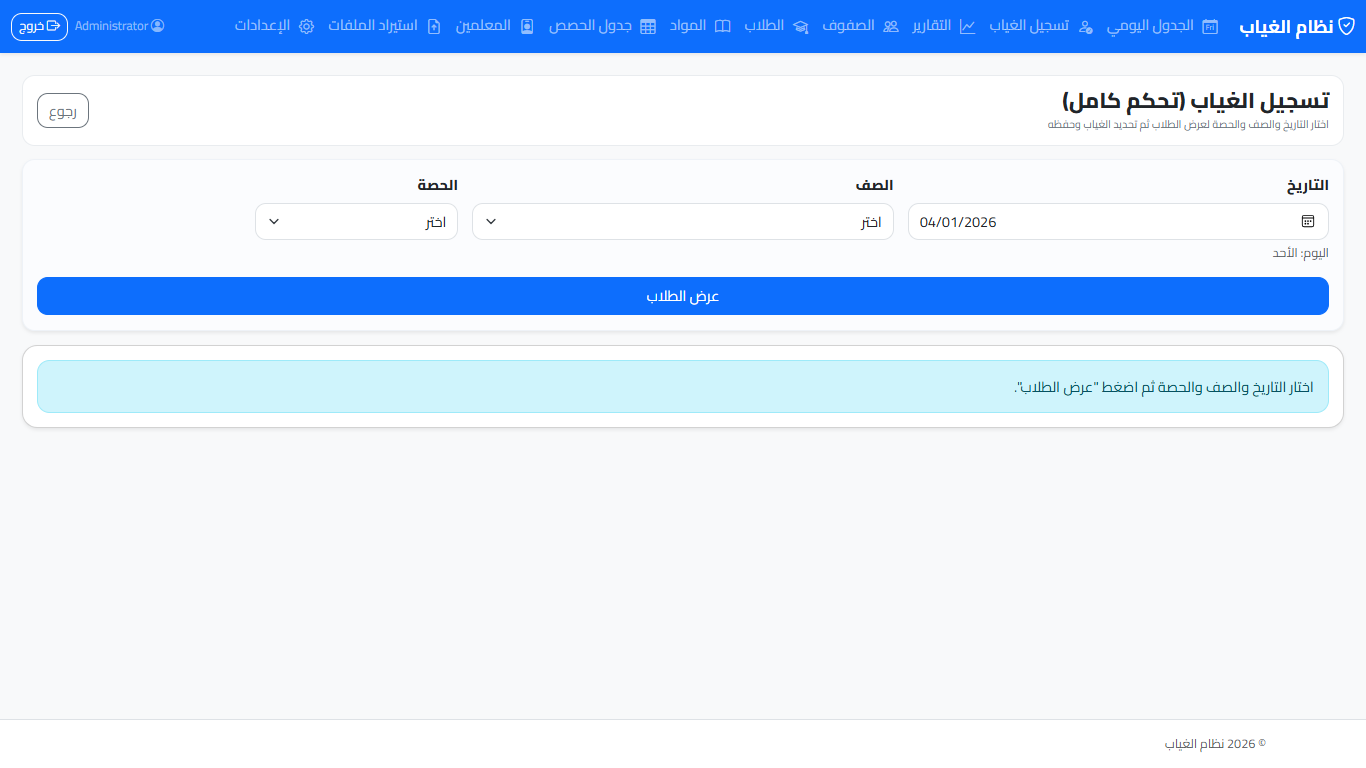Click the استيراد الملفات file icon

coord(433,26)
